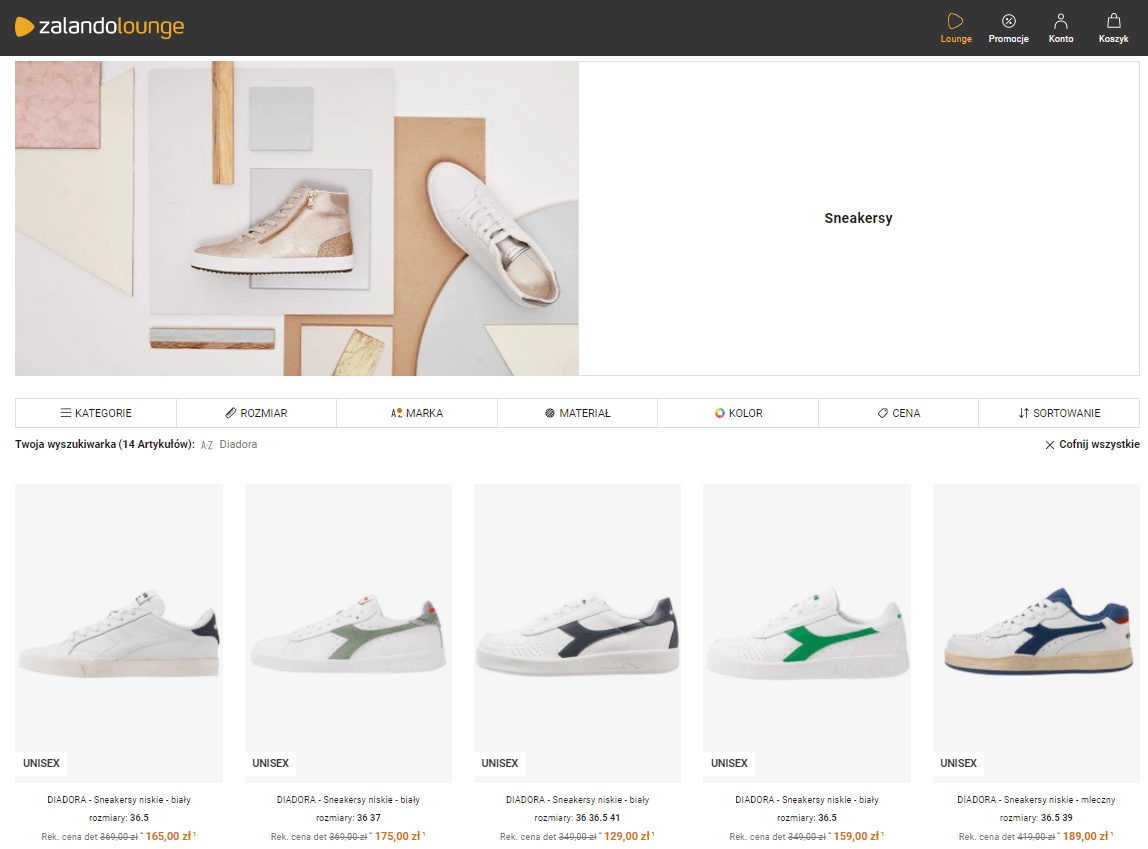Click the price tag icon next to CENA
This screenshot has height=849, width=1148.
(x=883, y=412)
